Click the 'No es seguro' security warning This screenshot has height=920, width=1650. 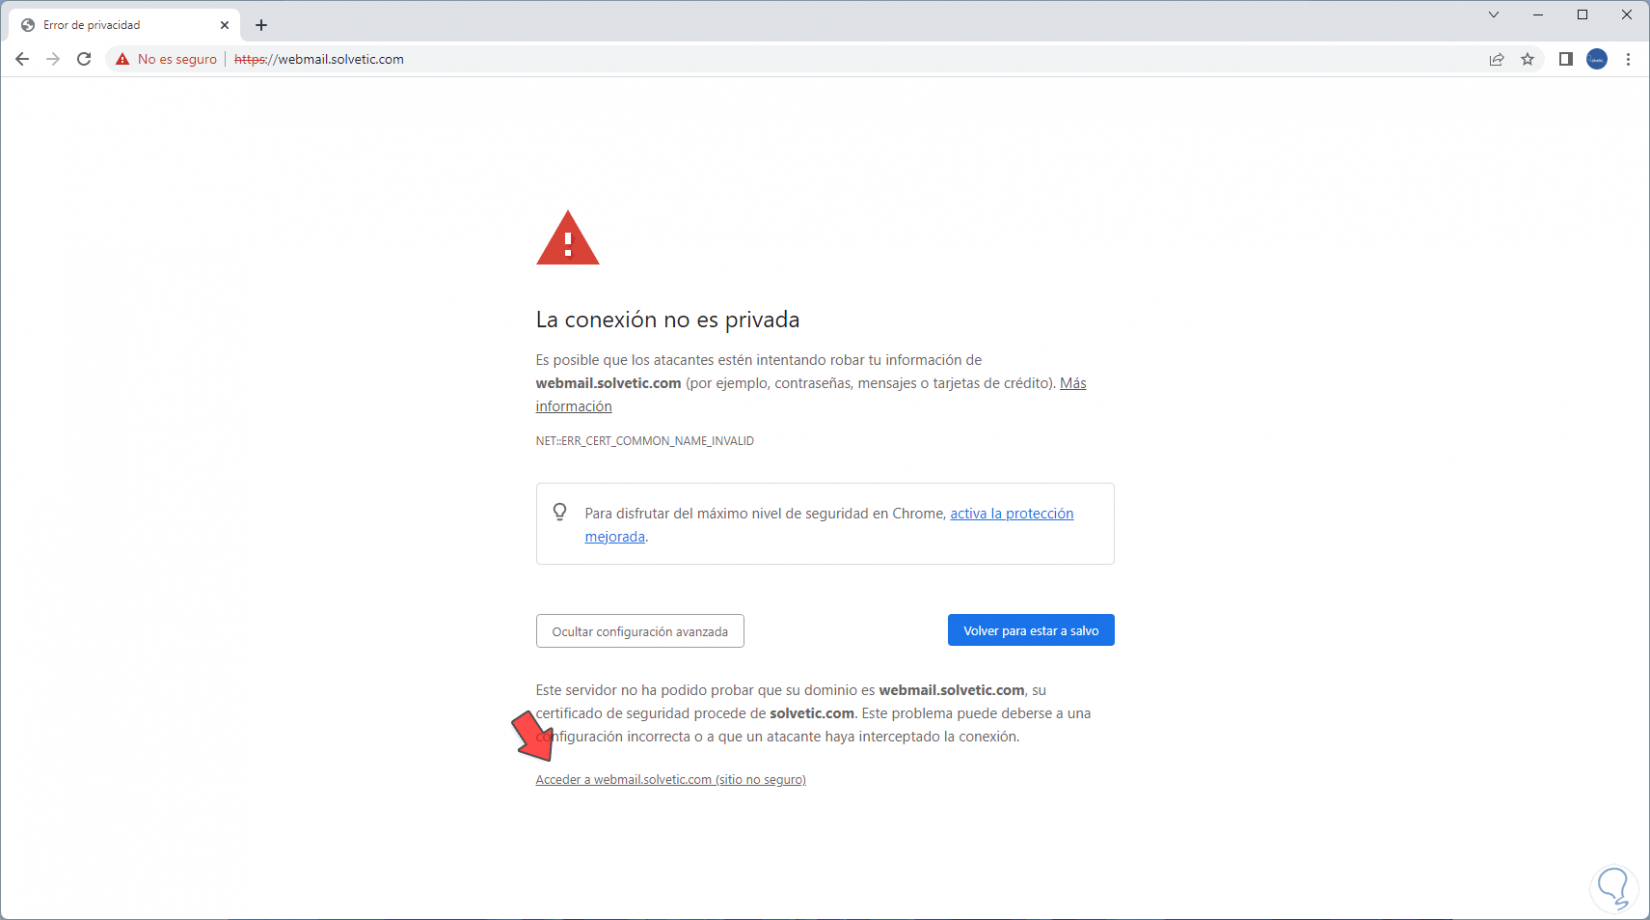[x=166, y=59]
